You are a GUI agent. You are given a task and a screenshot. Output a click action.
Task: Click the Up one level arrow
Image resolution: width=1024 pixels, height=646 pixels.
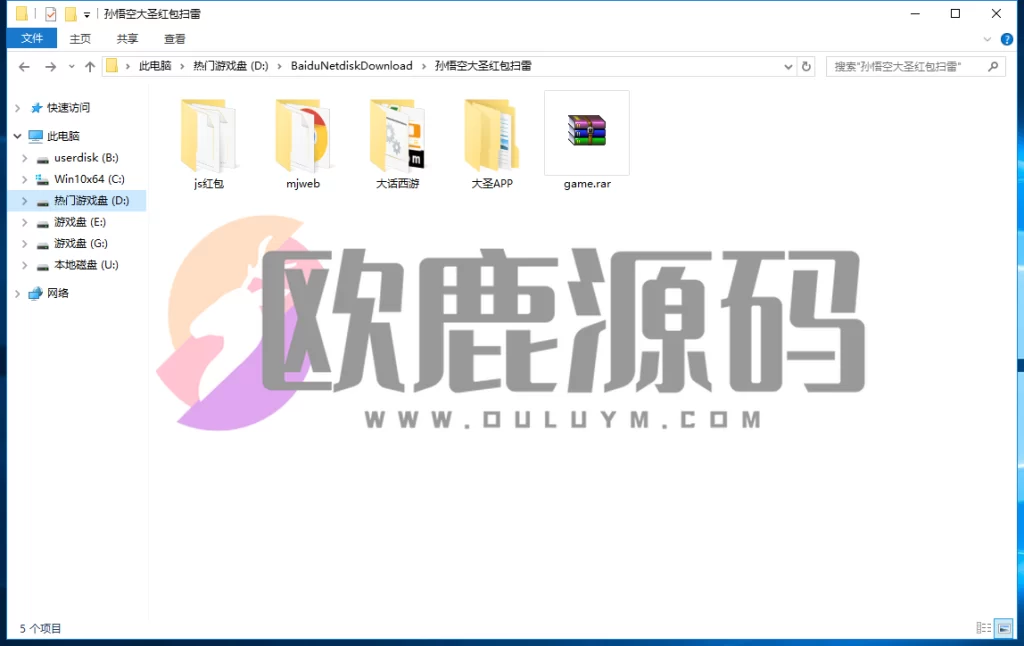[x=90, y=66]
